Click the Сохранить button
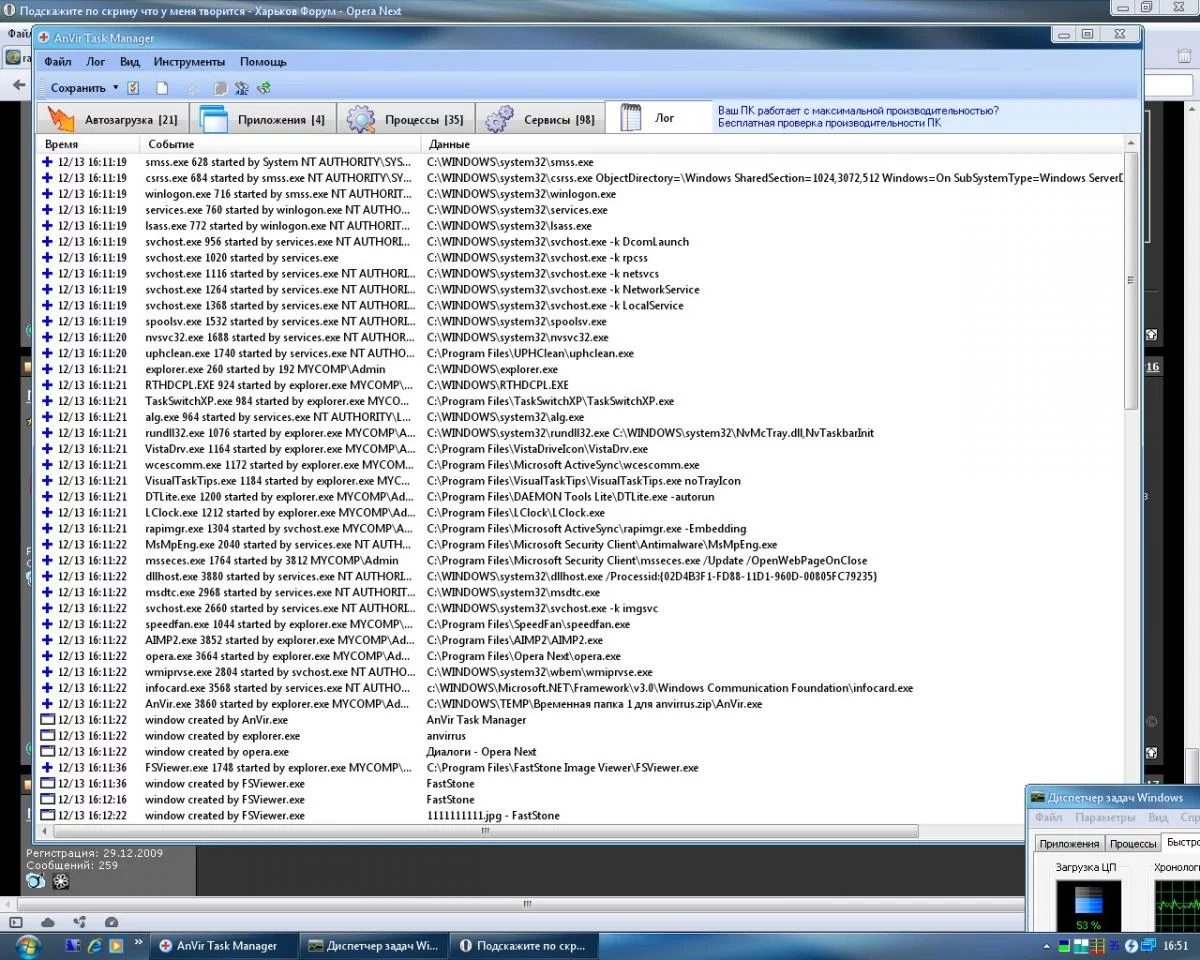 (x=78, y=88)
